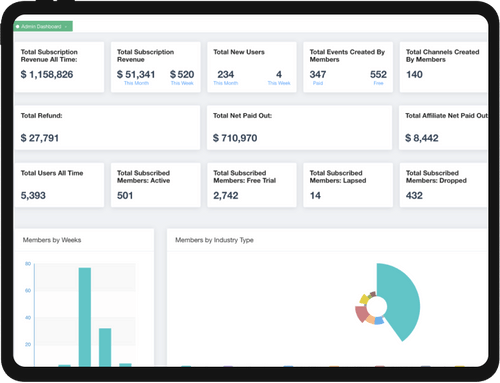Click the 40 label on the chart axis

[x=28, y=318]
